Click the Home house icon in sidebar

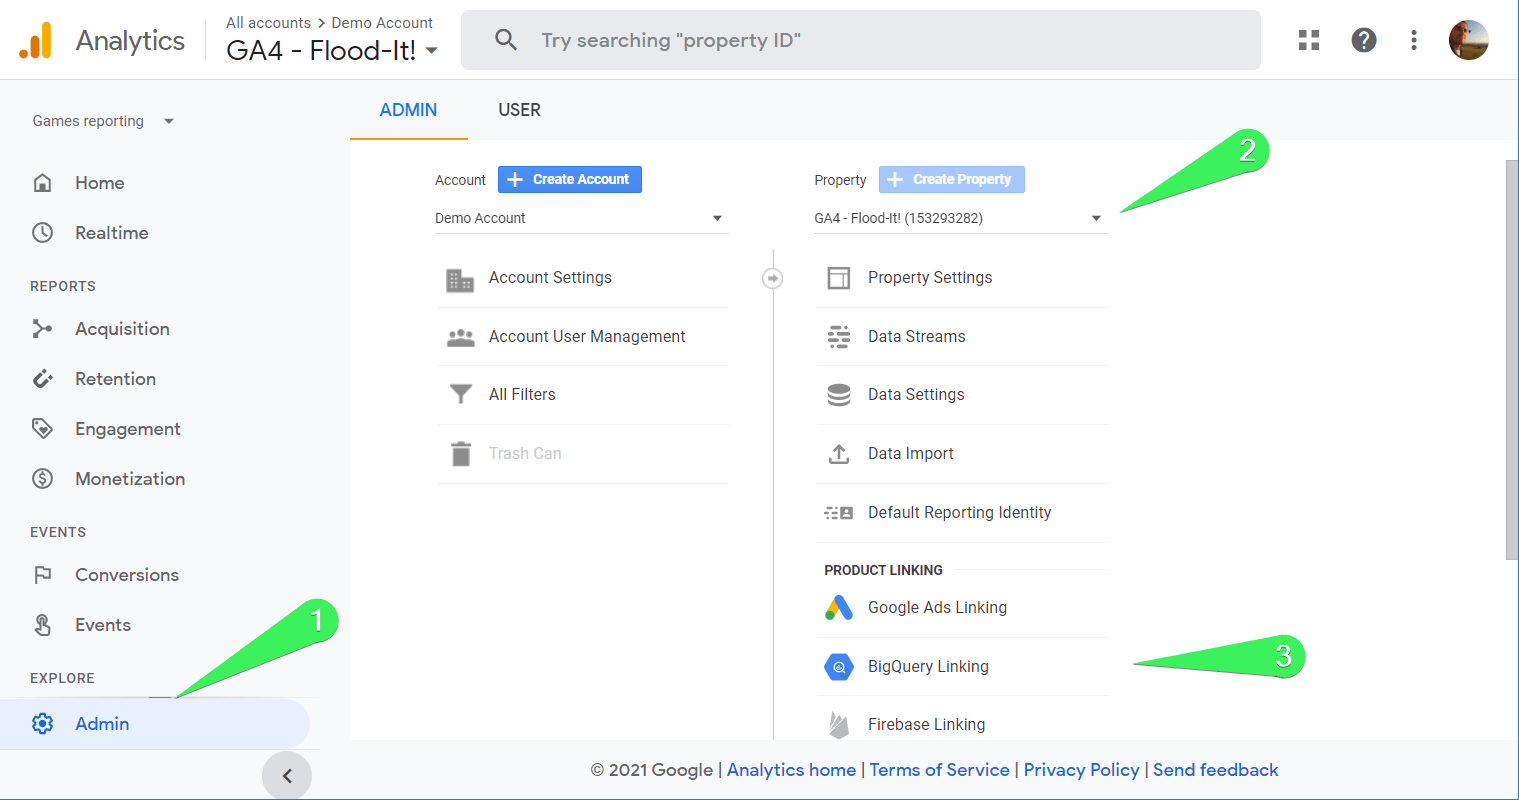(42, 183)
